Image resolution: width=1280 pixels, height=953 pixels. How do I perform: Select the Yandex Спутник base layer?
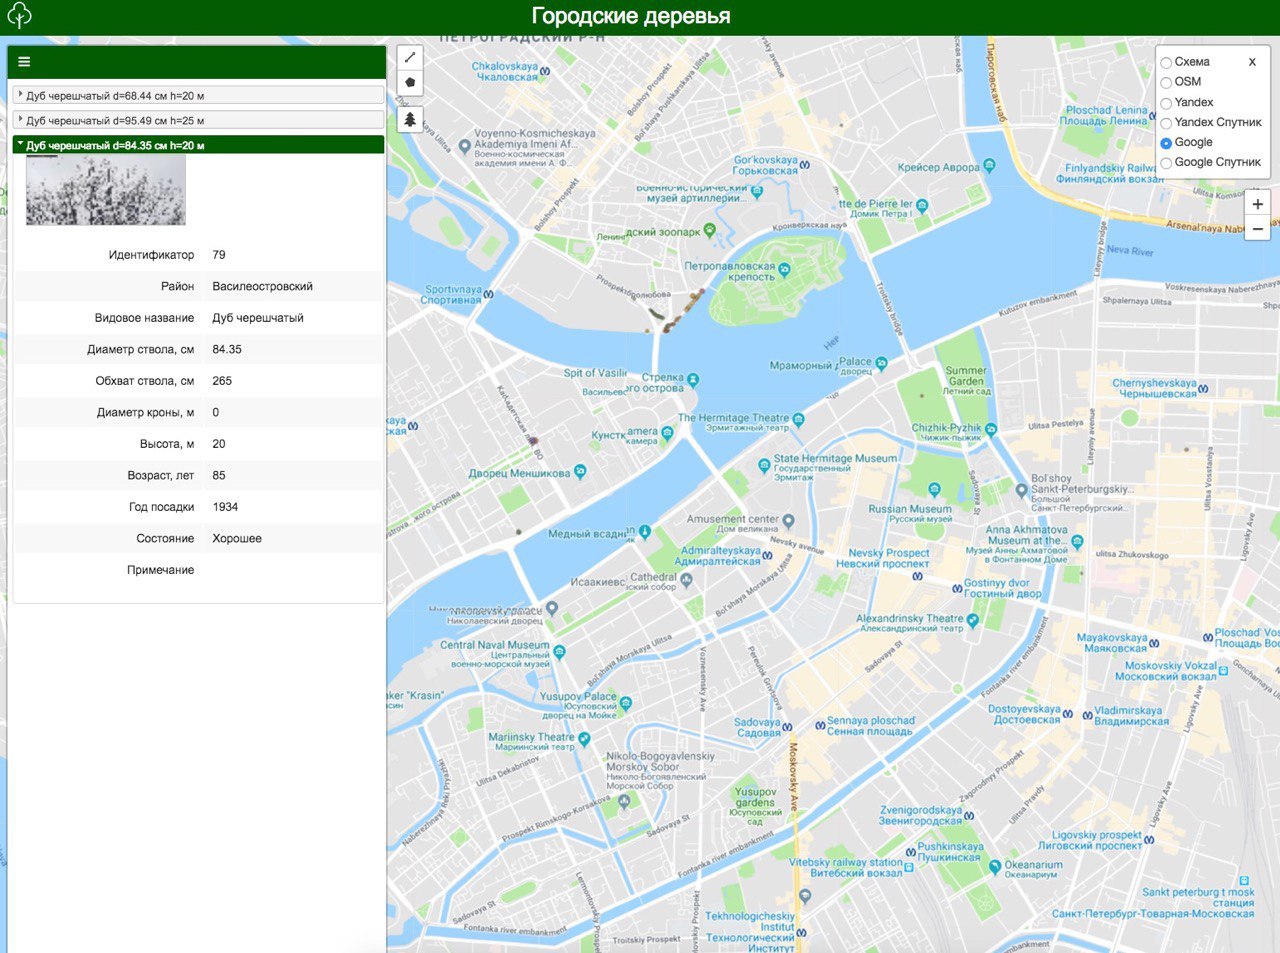pyautogui.click(x=1166, y=123)
